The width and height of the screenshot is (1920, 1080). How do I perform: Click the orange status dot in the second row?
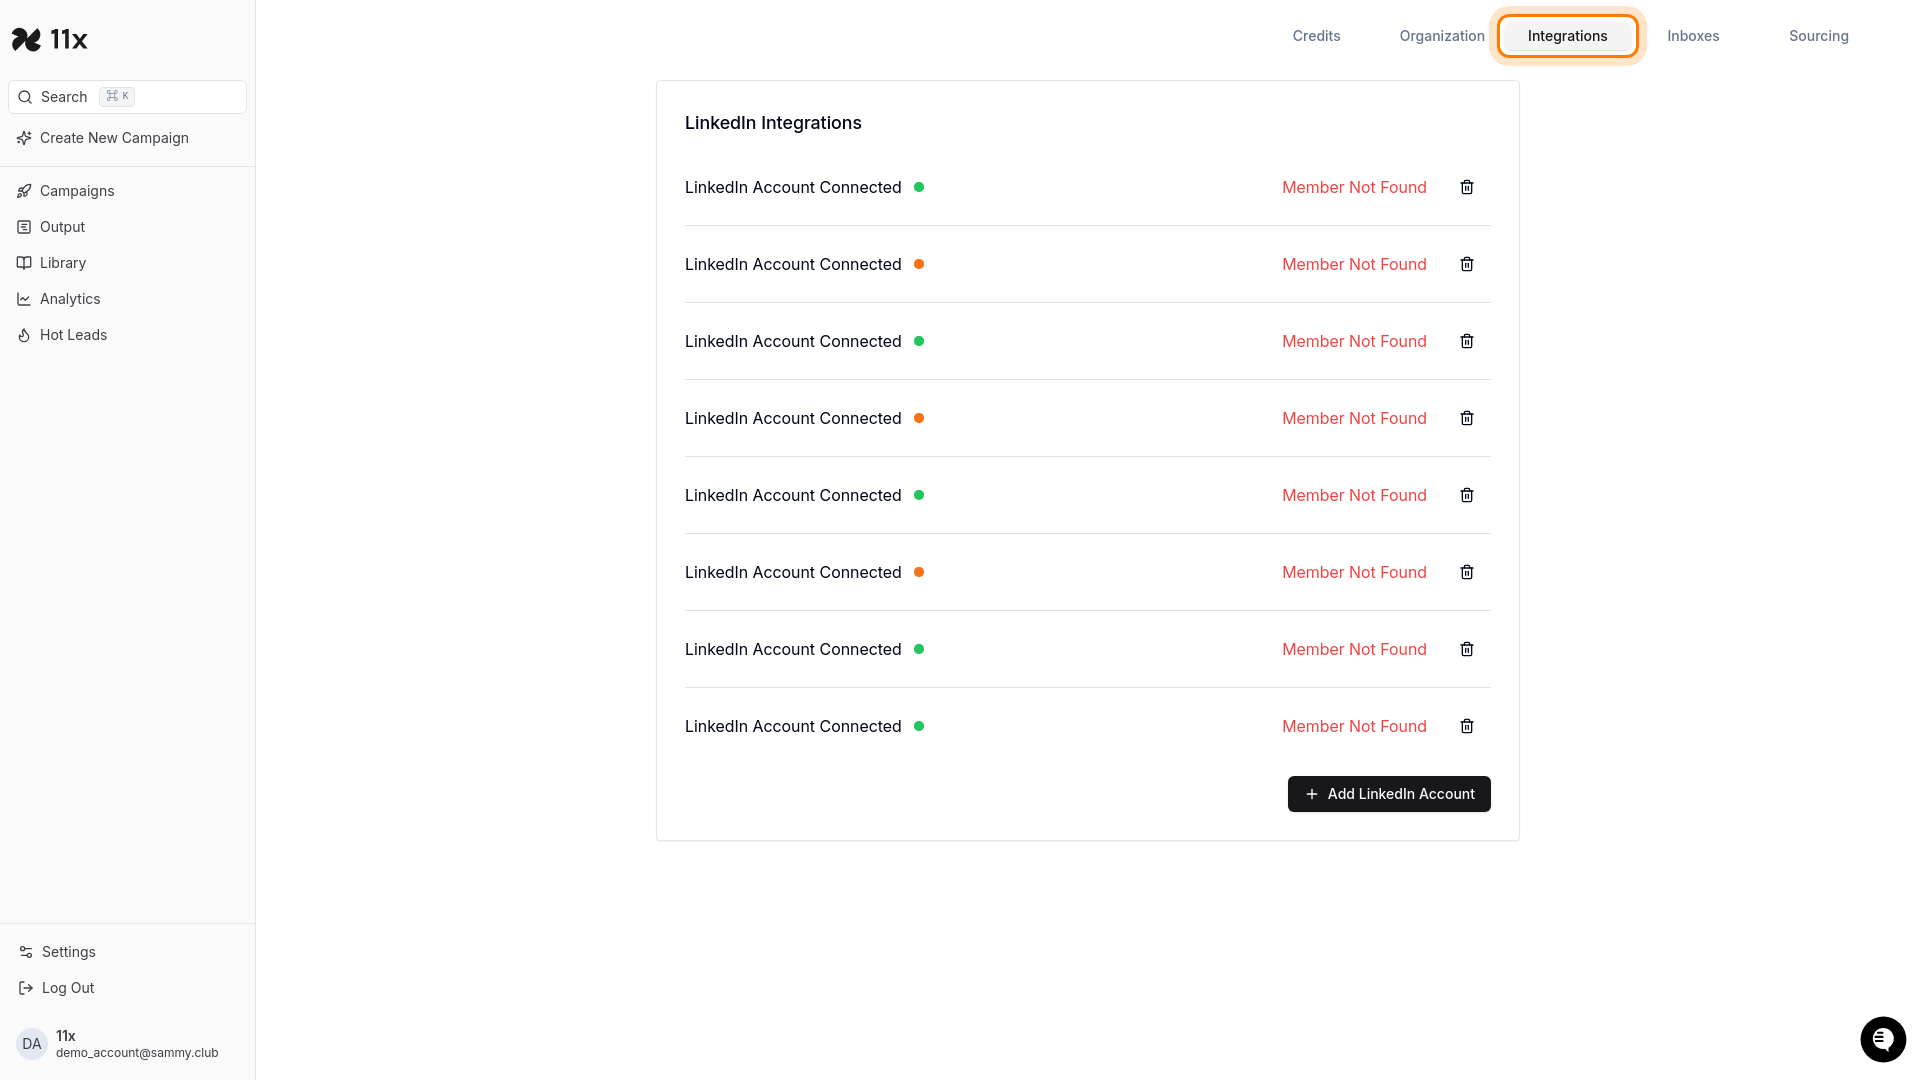[919, 264]
